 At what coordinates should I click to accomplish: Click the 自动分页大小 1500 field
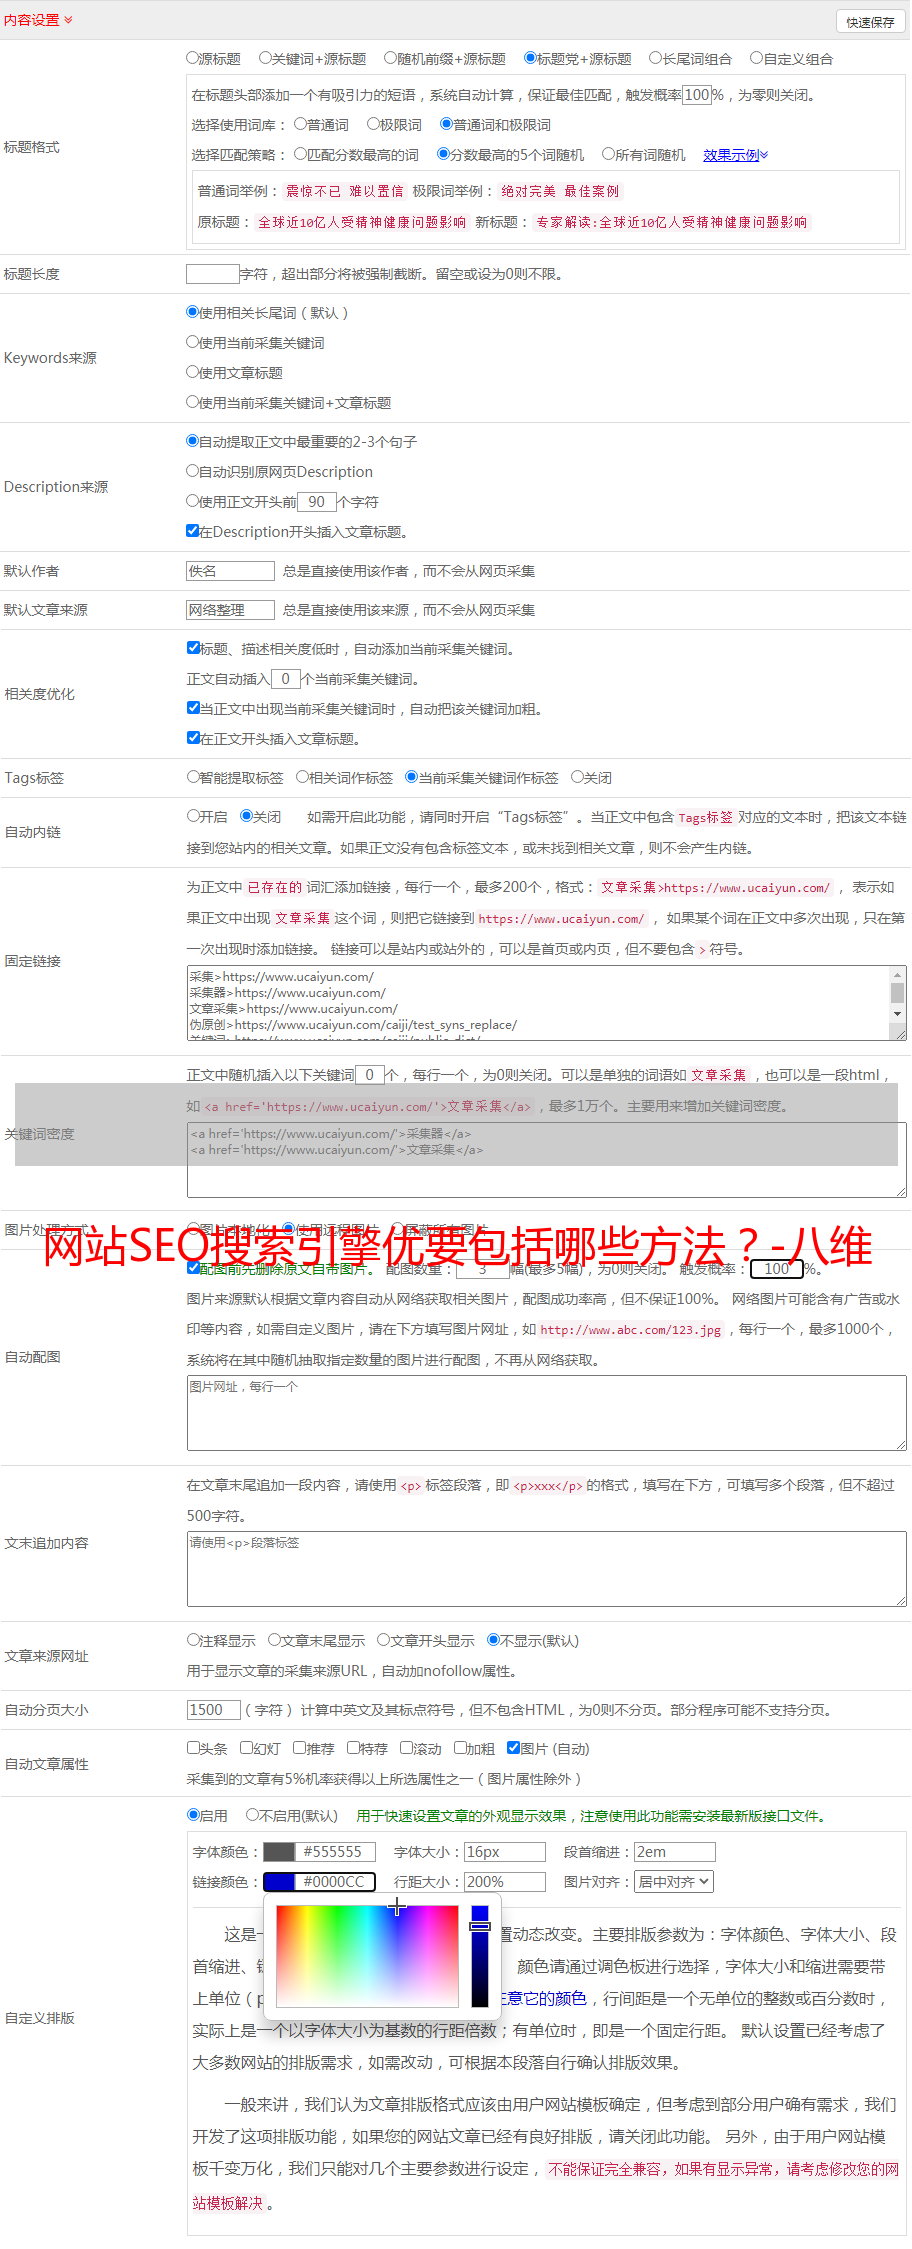(213, 1710)
